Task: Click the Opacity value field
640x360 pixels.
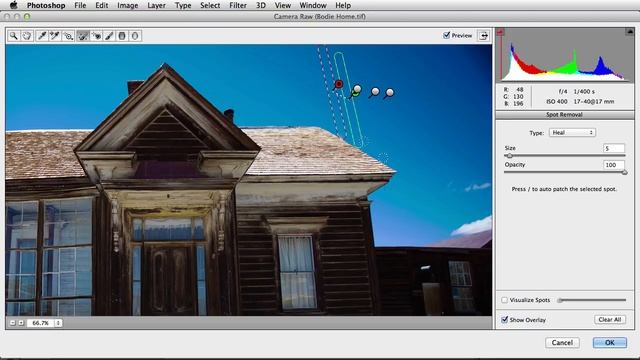Action: pyautogui.click(x=614, y=165)
